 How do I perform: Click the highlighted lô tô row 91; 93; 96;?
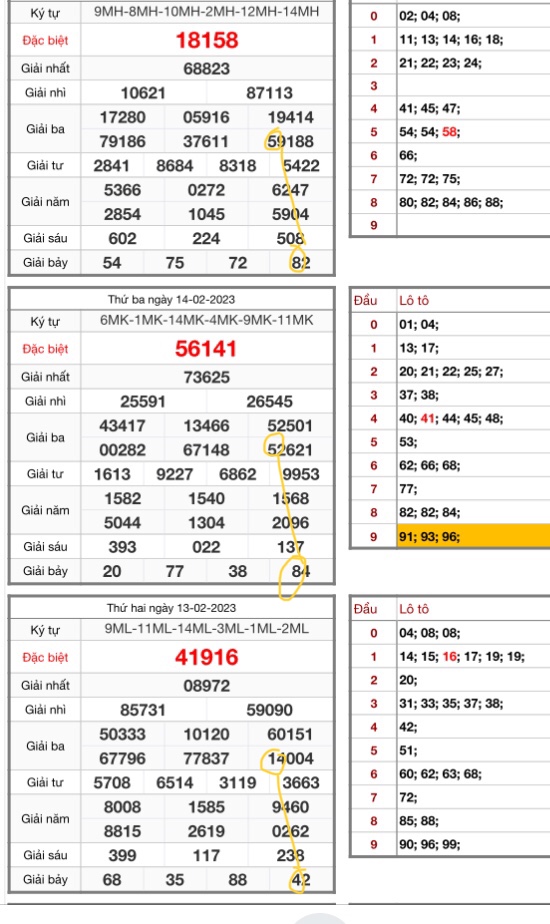point(474,537)
